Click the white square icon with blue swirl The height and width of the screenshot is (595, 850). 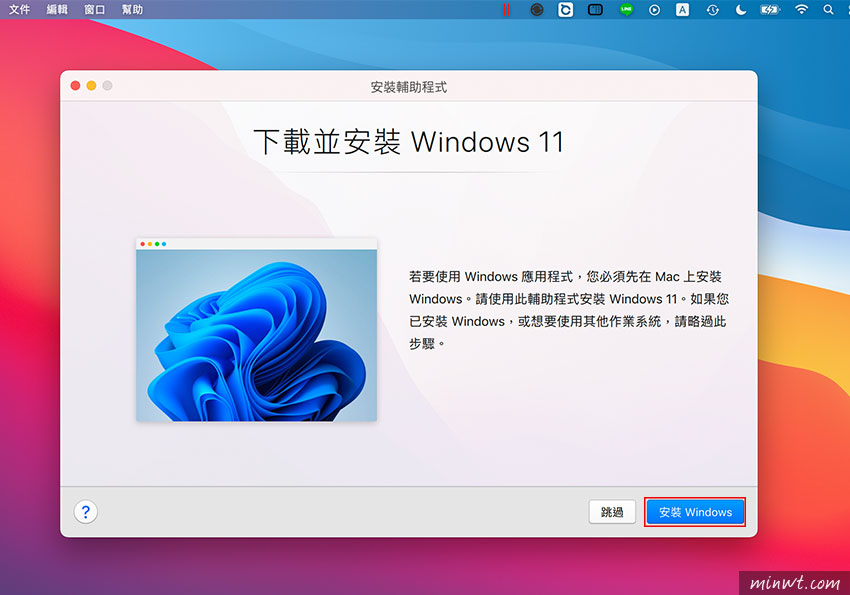[x=565, y=9]
